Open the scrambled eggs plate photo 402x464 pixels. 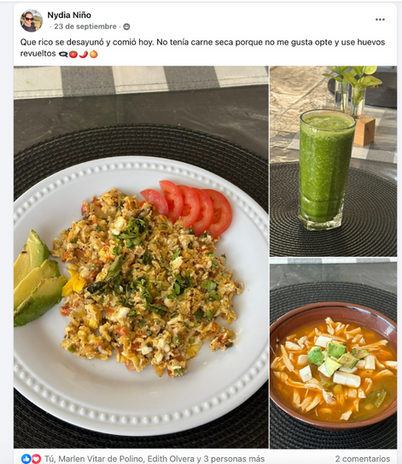point(141,257)
